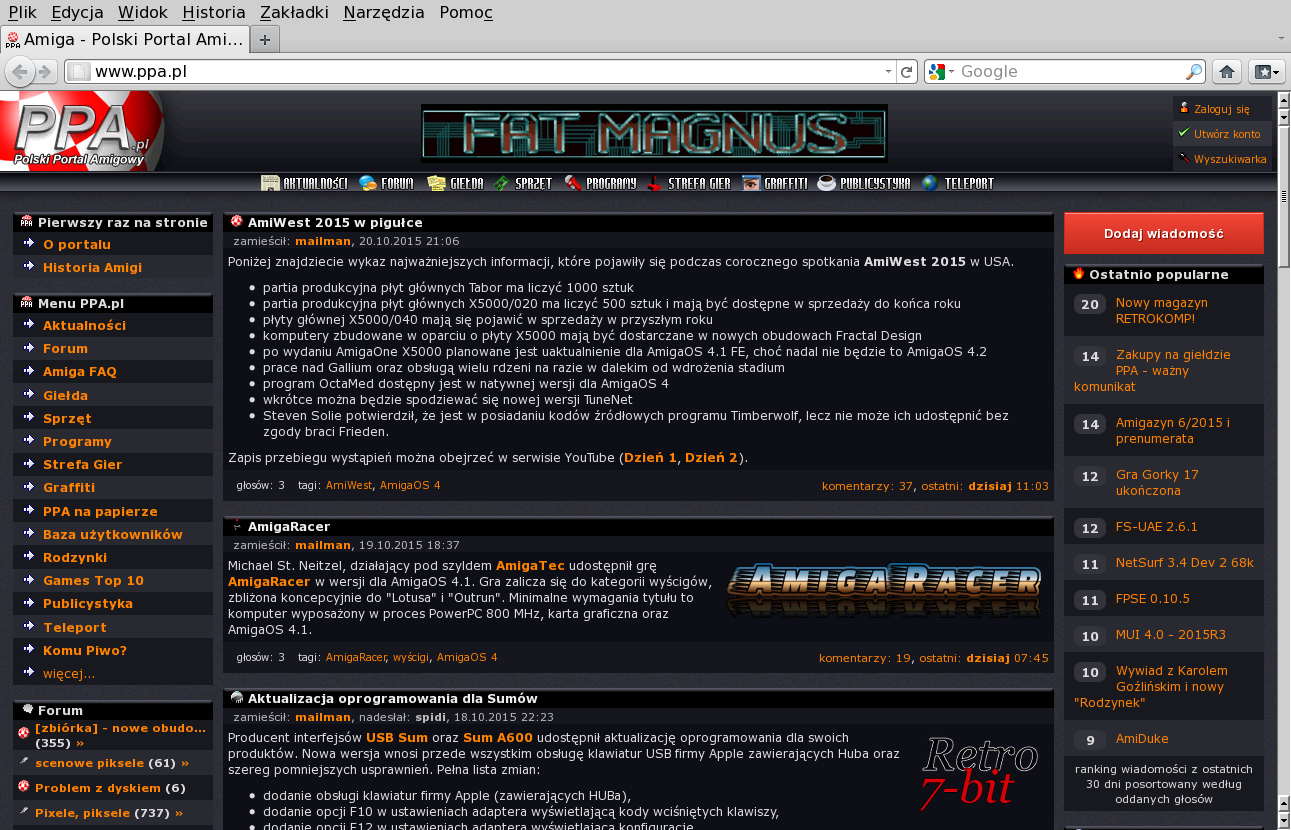The width and height of the screenshot is (1291, 830).
Task: Click the Dodaj wiadomość button
Action: coord(1163,233)
